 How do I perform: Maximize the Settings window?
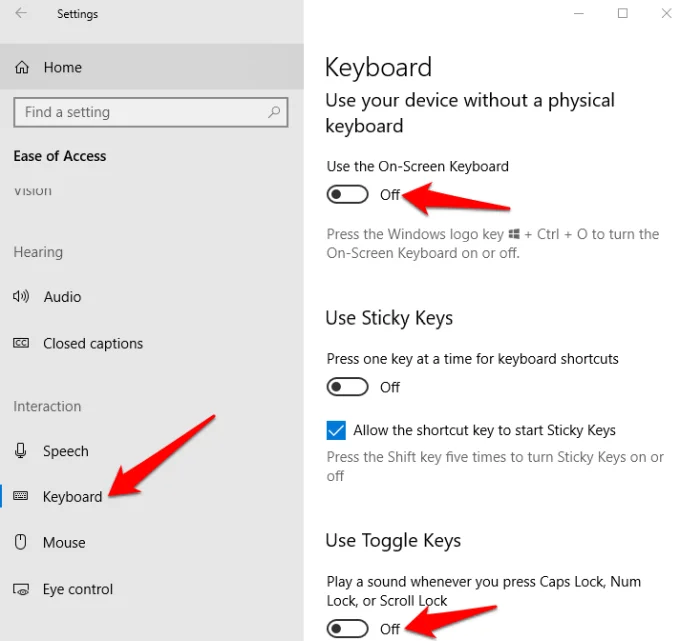coord(623,14)
